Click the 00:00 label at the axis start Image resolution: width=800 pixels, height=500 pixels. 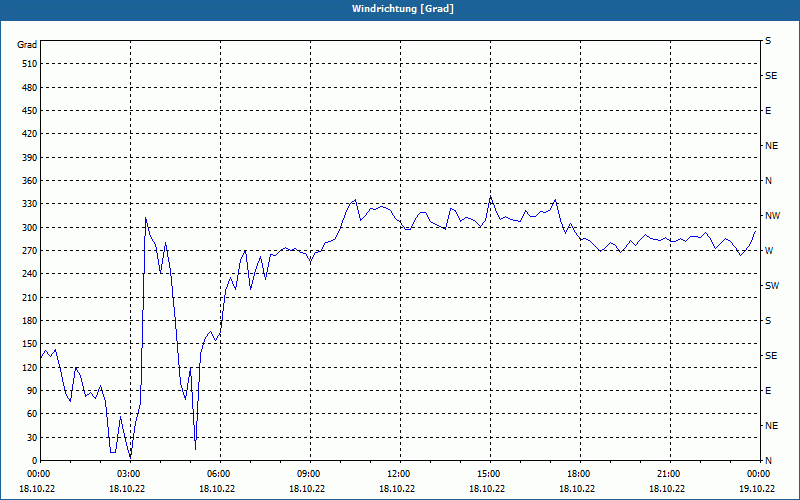click(x=37, y=474)
